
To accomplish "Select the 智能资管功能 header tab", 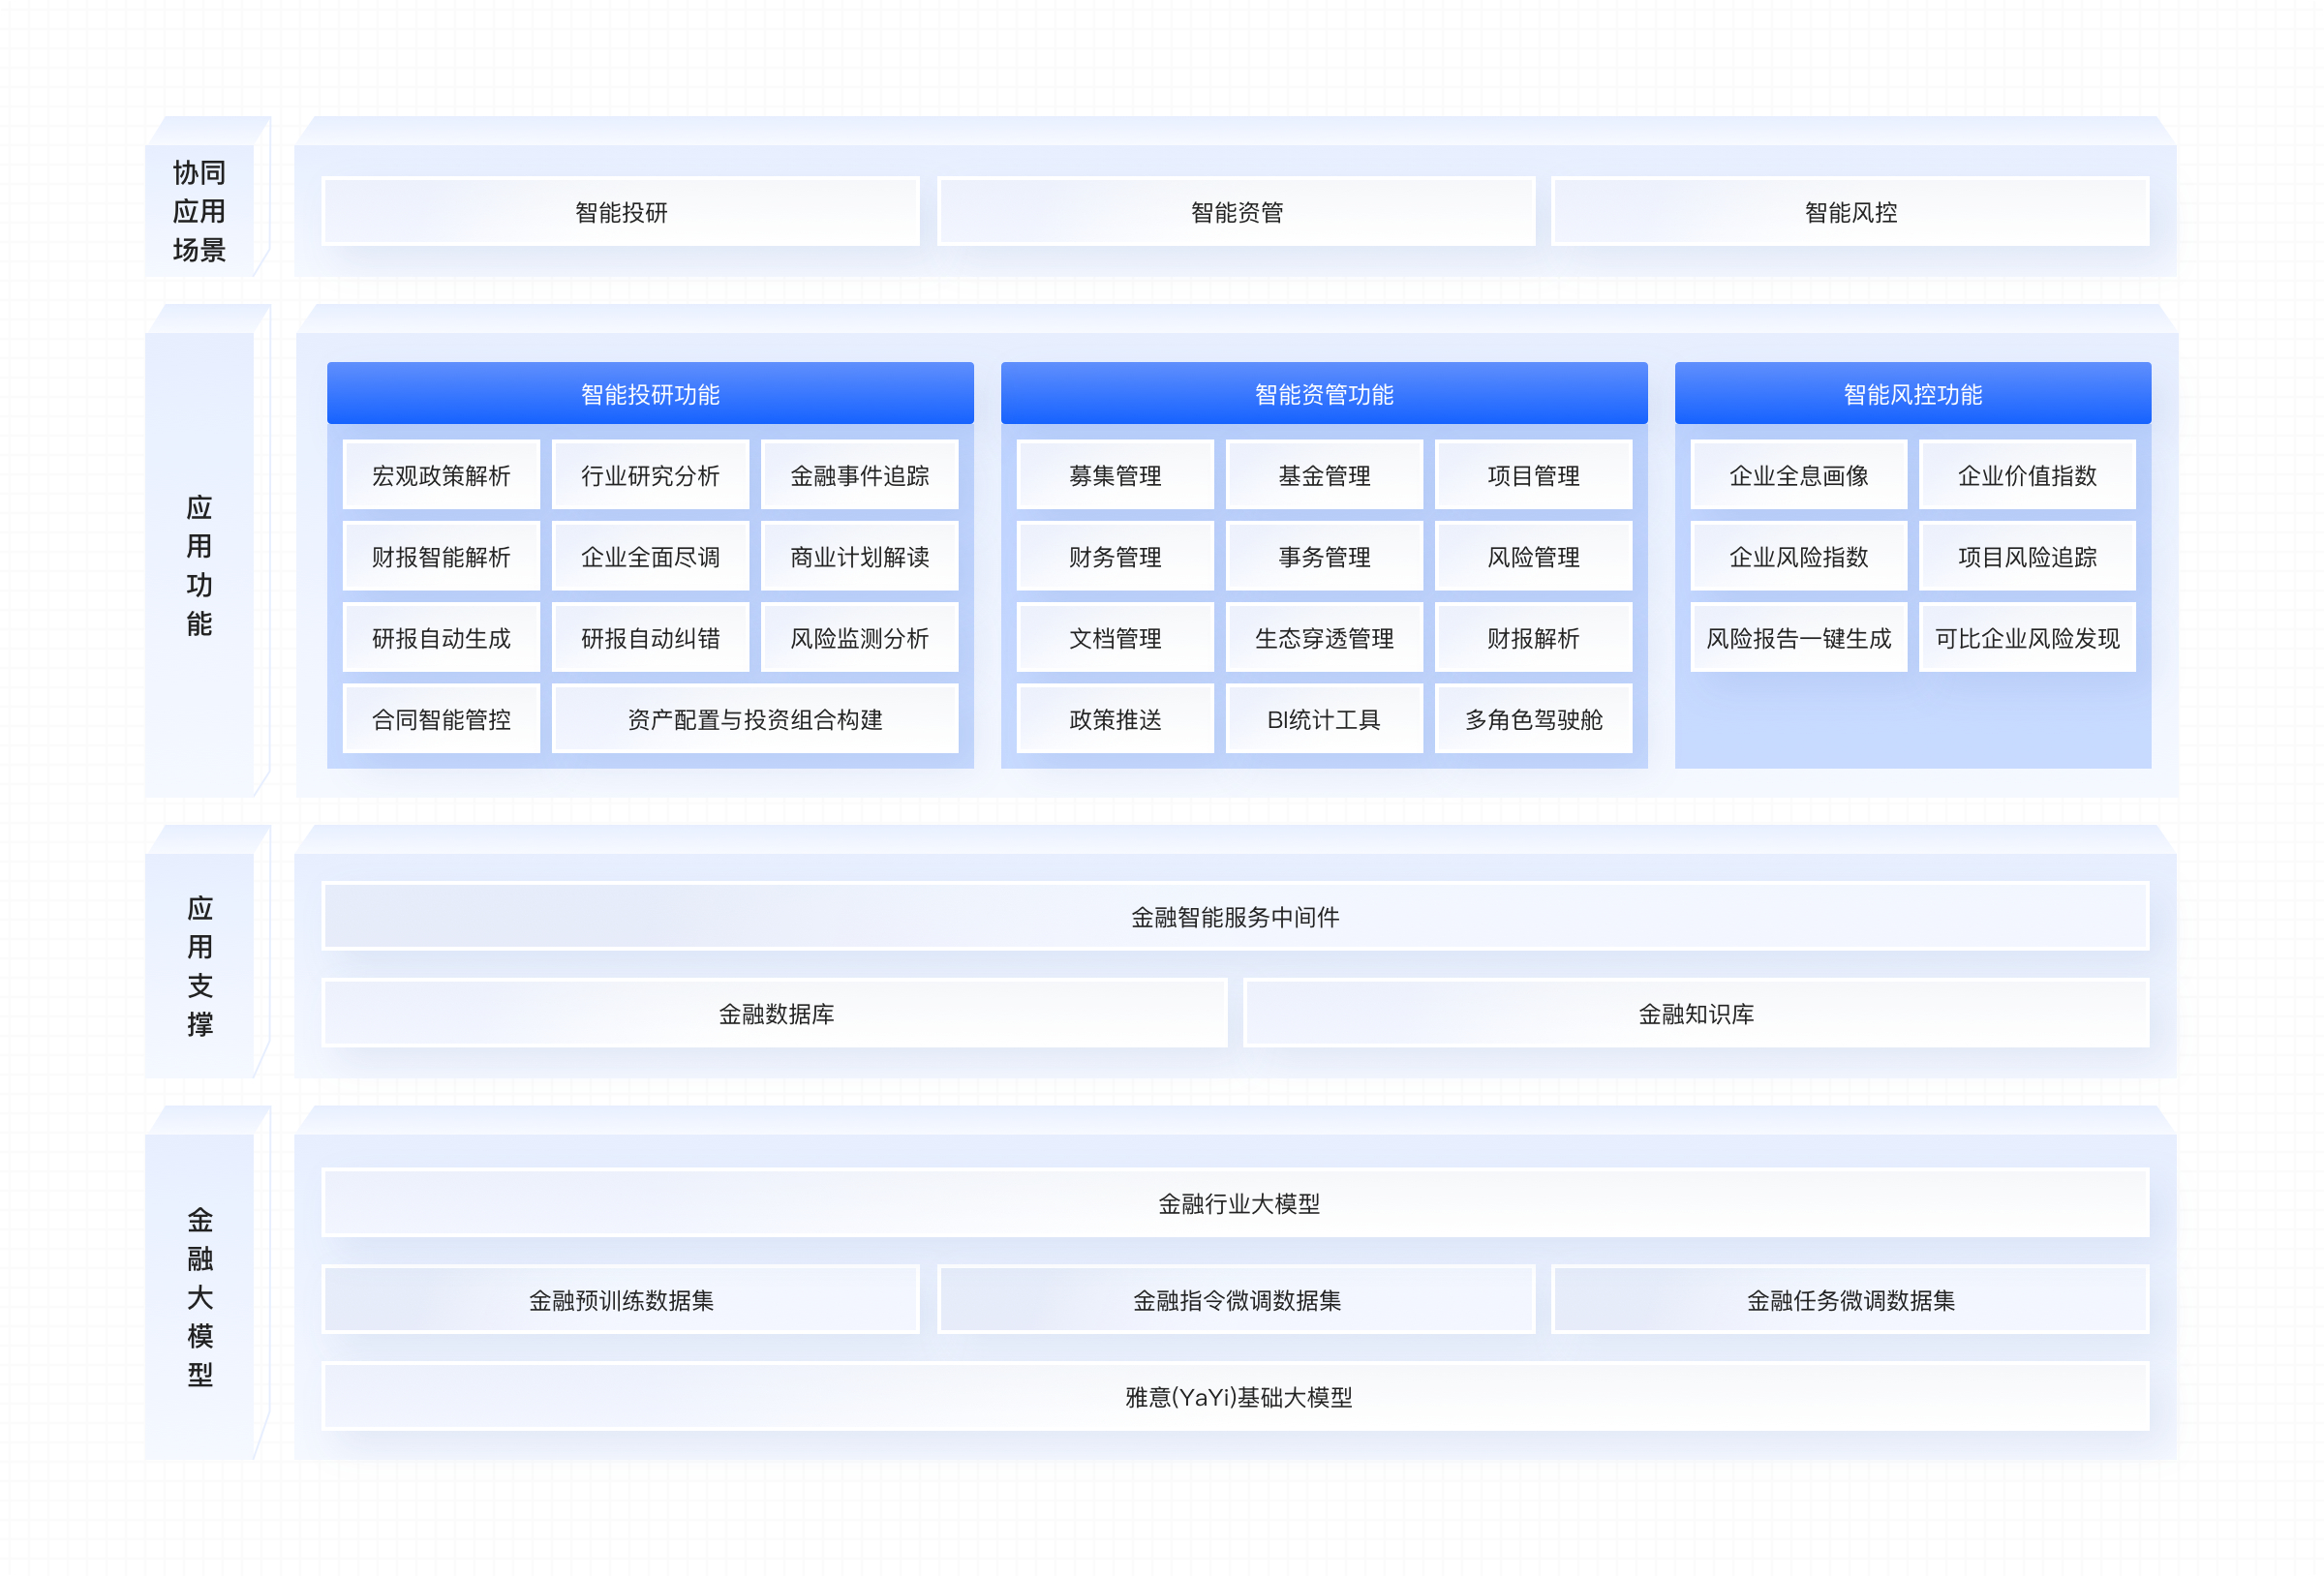I will 1324,394.
